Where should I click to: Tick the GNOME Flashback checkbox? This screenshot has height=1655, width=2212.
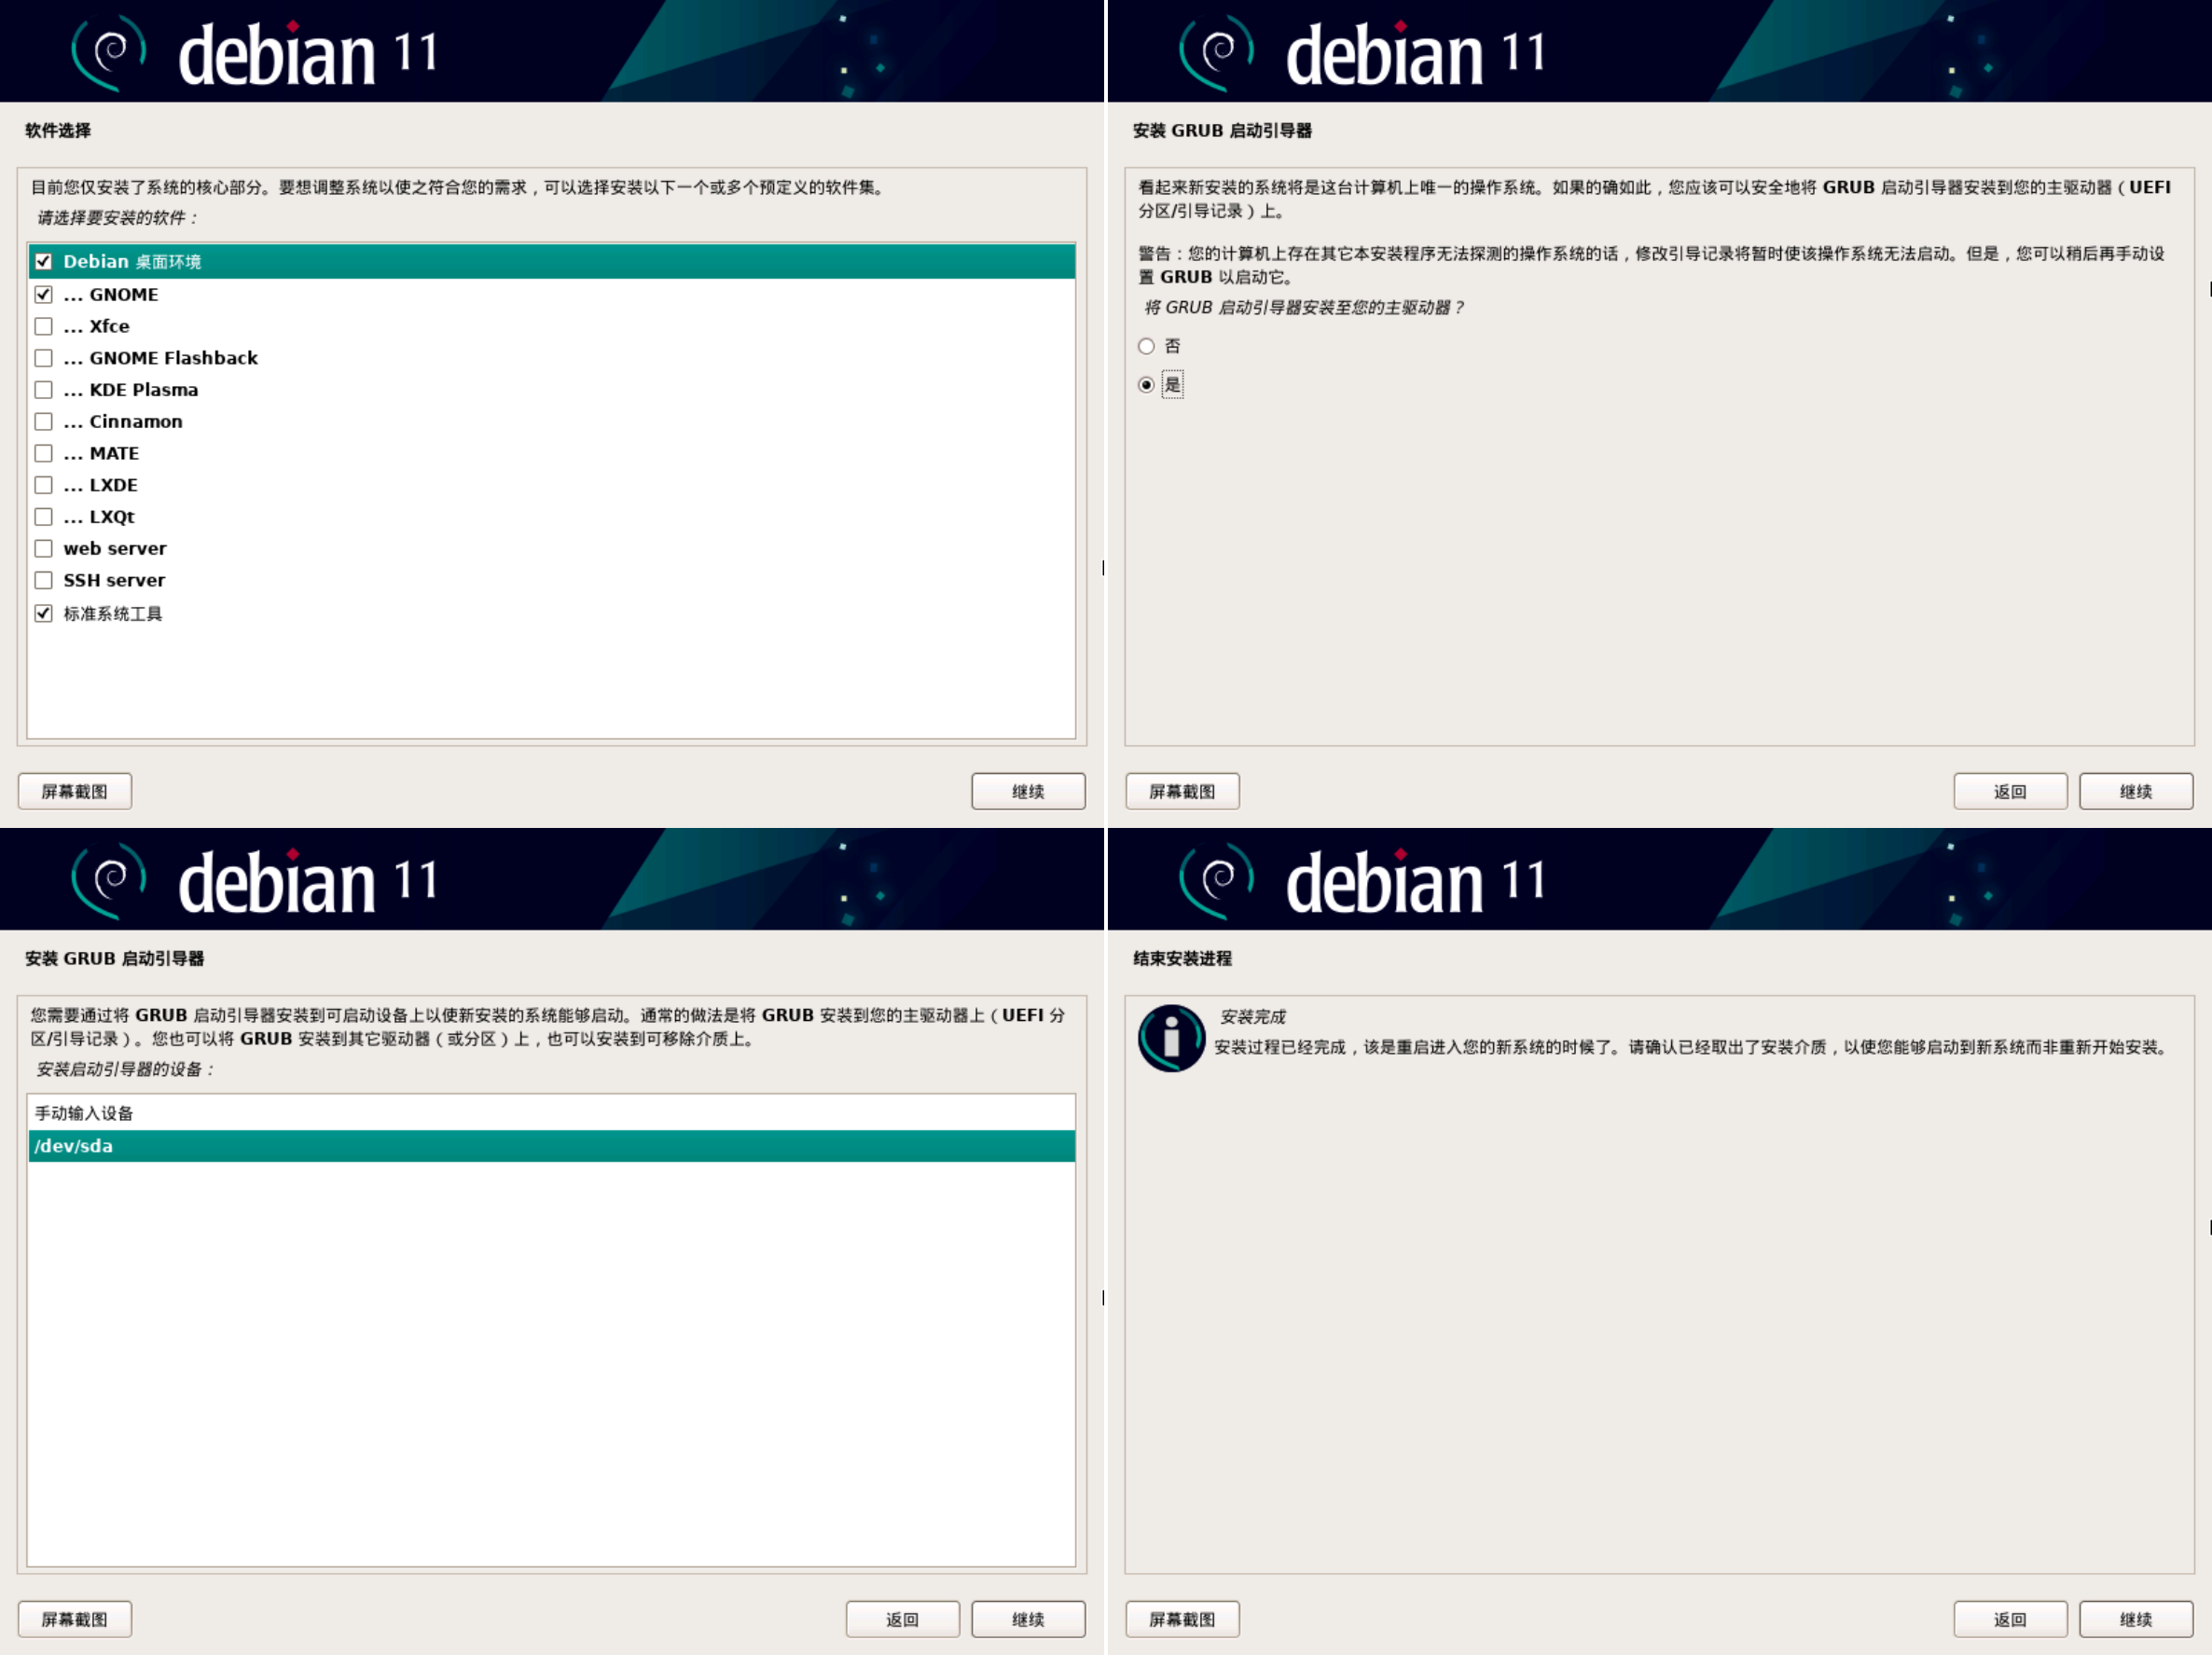point(43,358)
